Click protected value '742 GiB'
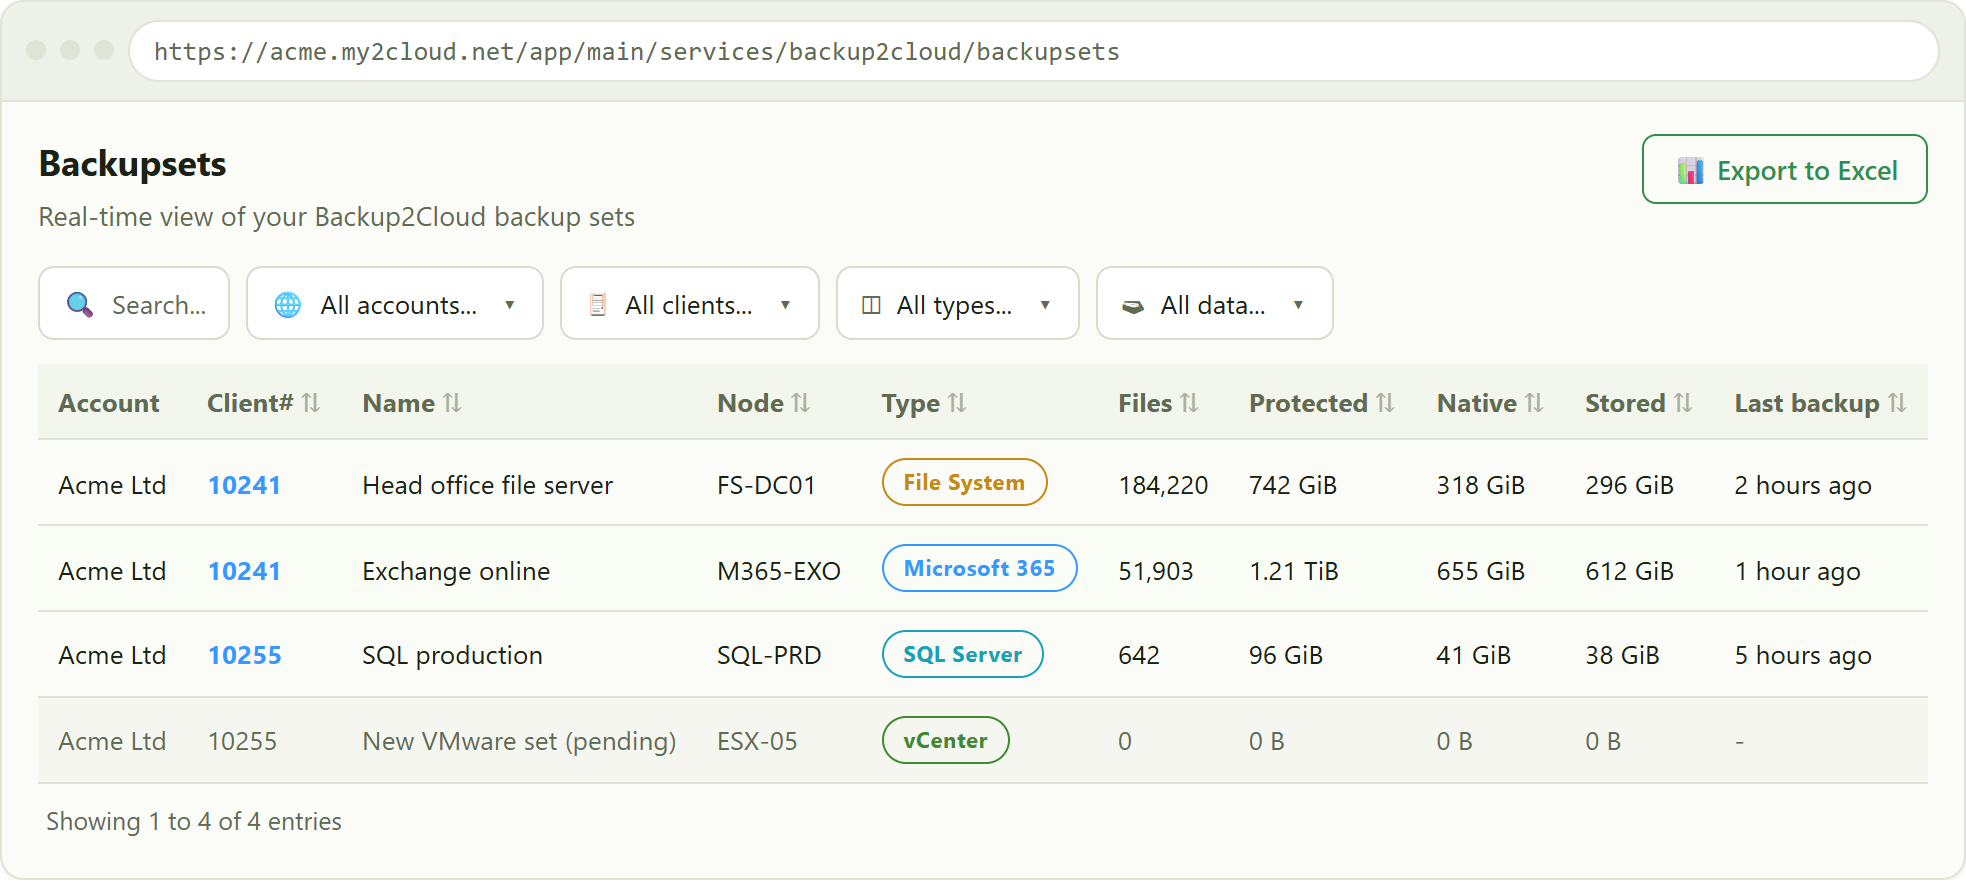Screen dimensions: 1966x880 click(x=1293, y=485)
